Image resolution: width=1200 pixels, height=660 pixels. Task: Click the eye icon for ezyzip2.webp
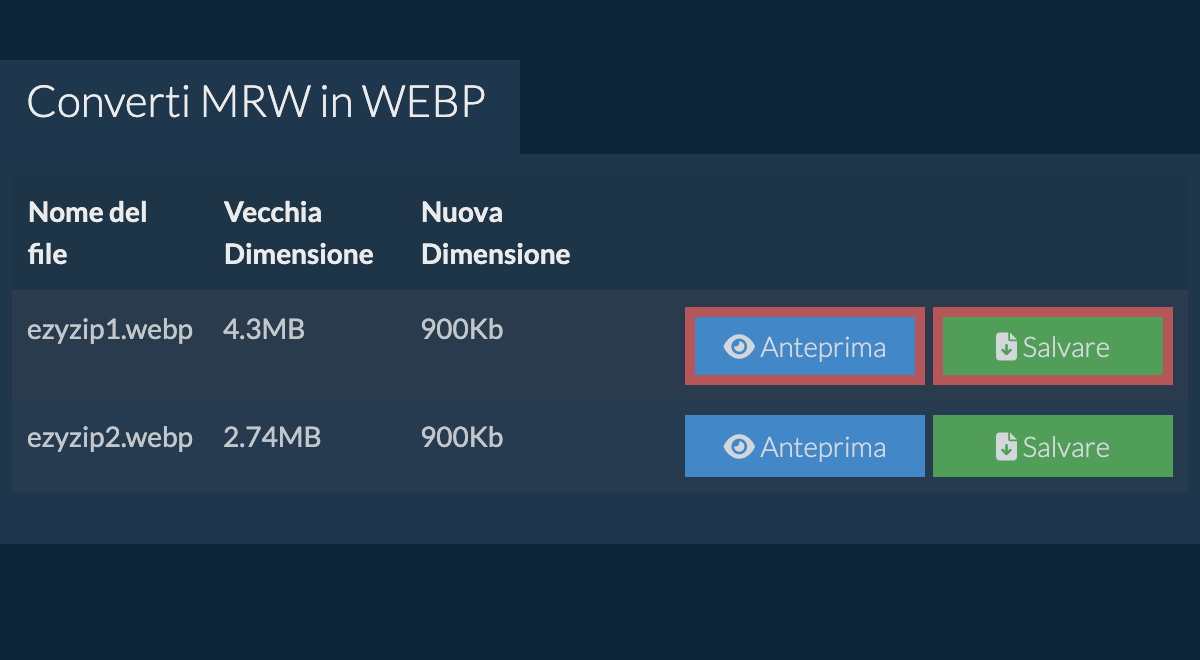(x=738, y=447)
